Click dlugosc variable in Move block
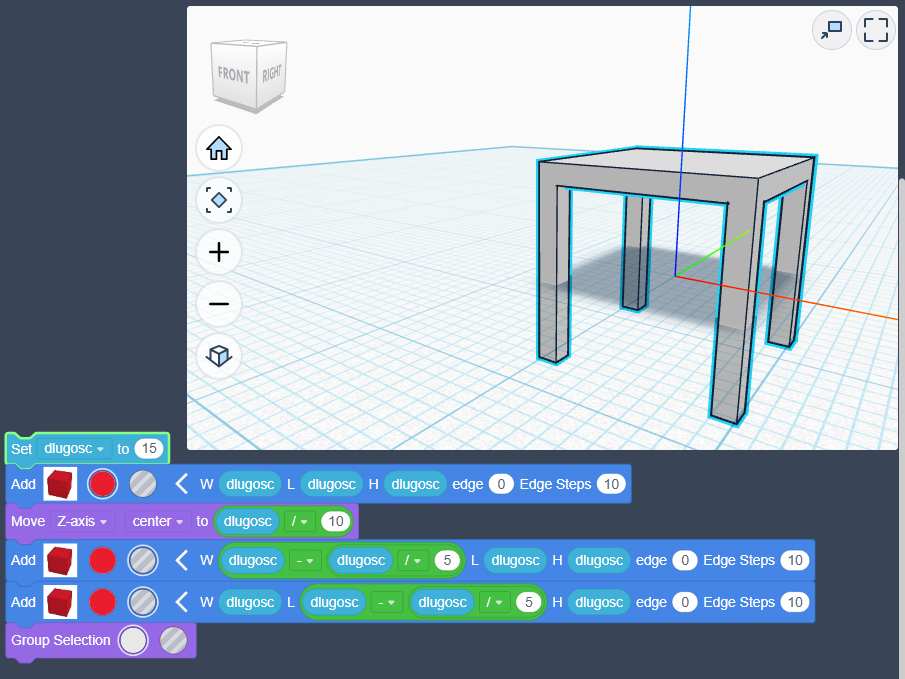905x679 pixels. click(248, 521)
